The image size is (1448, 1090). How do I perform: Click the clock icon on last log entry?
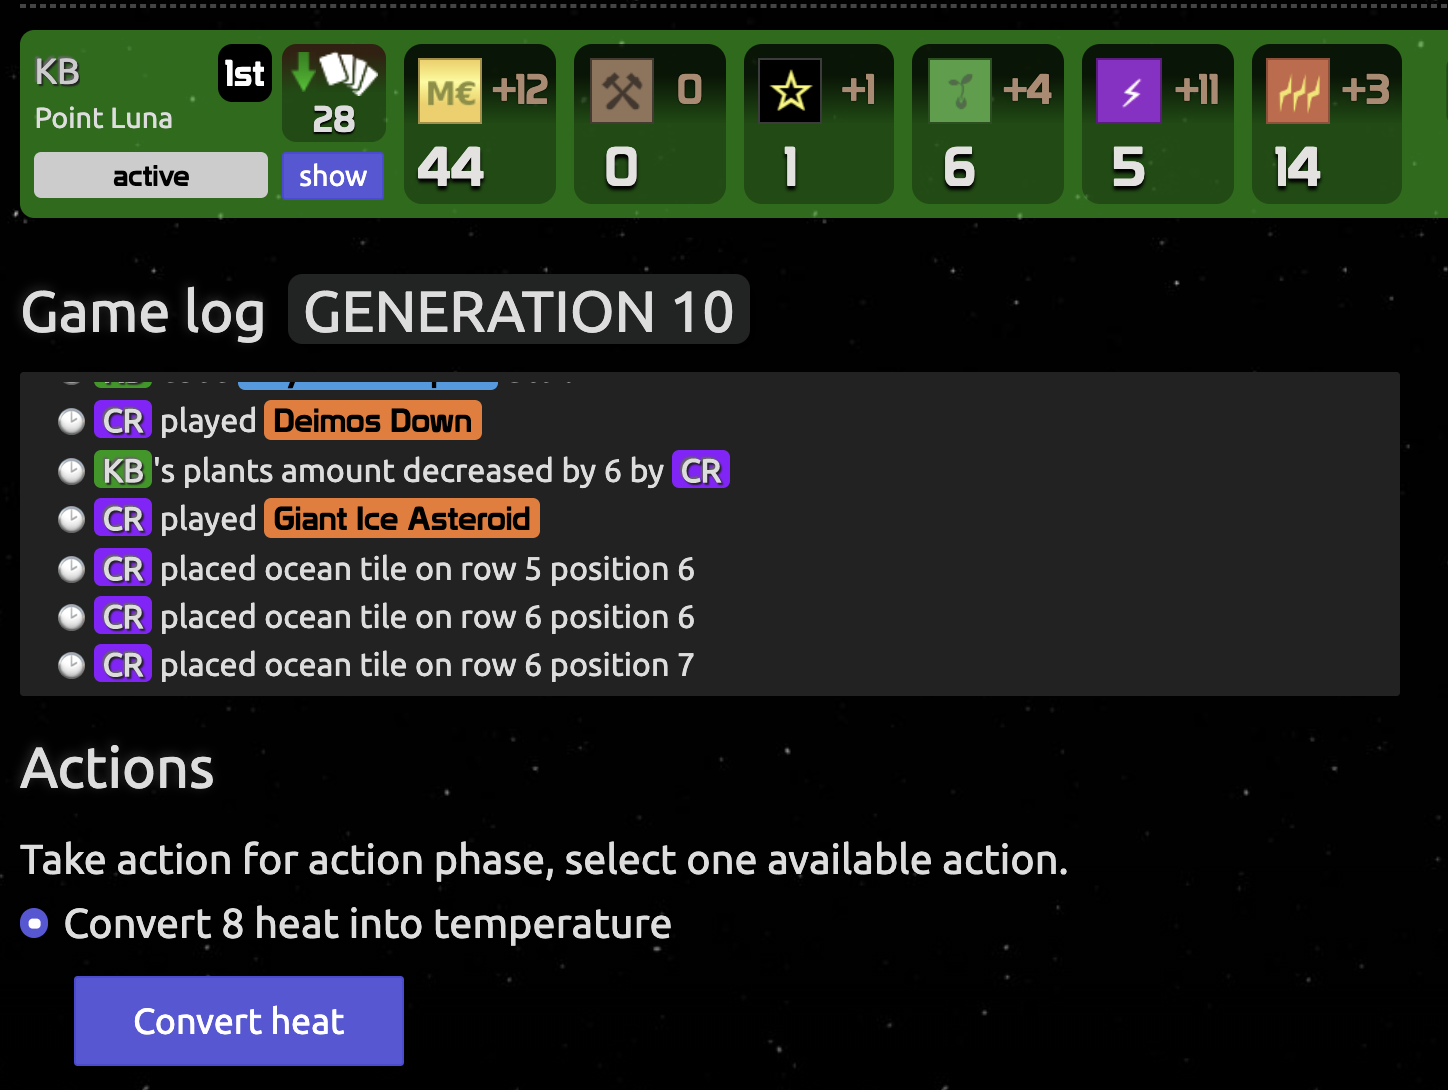point(71,665)
